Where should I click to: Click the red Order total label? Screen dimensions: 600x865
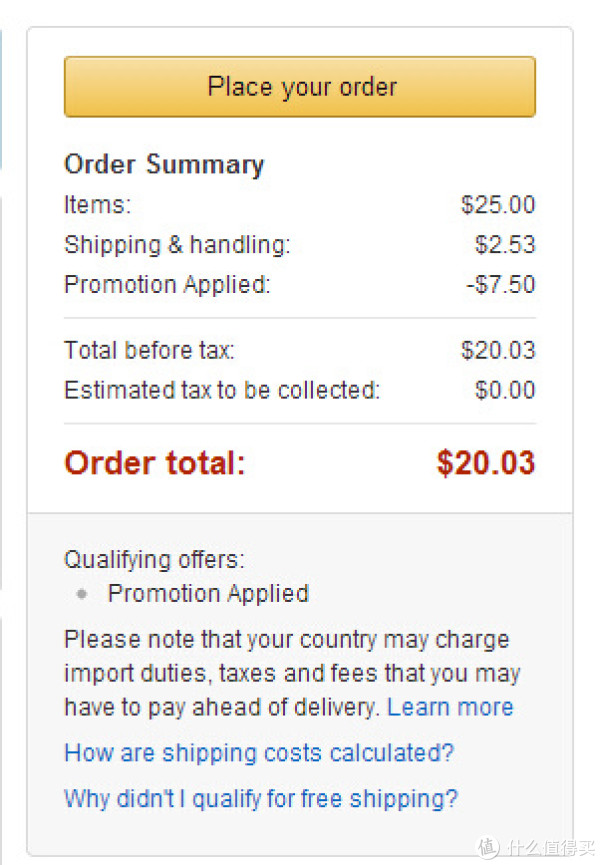[154, 462]
